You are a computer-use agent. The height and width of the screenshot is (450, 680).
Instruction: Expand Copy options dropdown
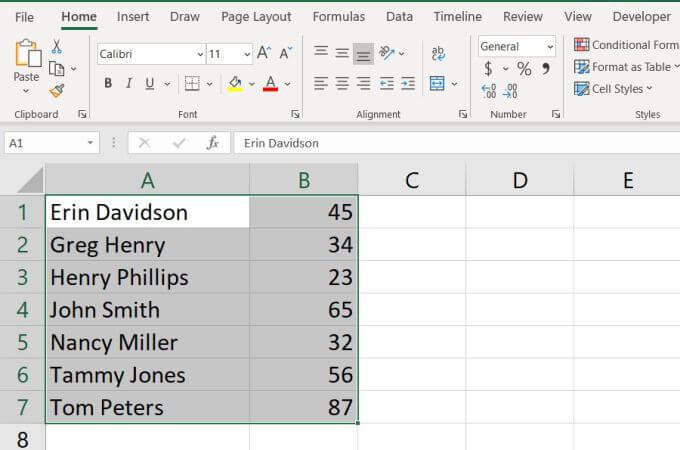point(74,68)
